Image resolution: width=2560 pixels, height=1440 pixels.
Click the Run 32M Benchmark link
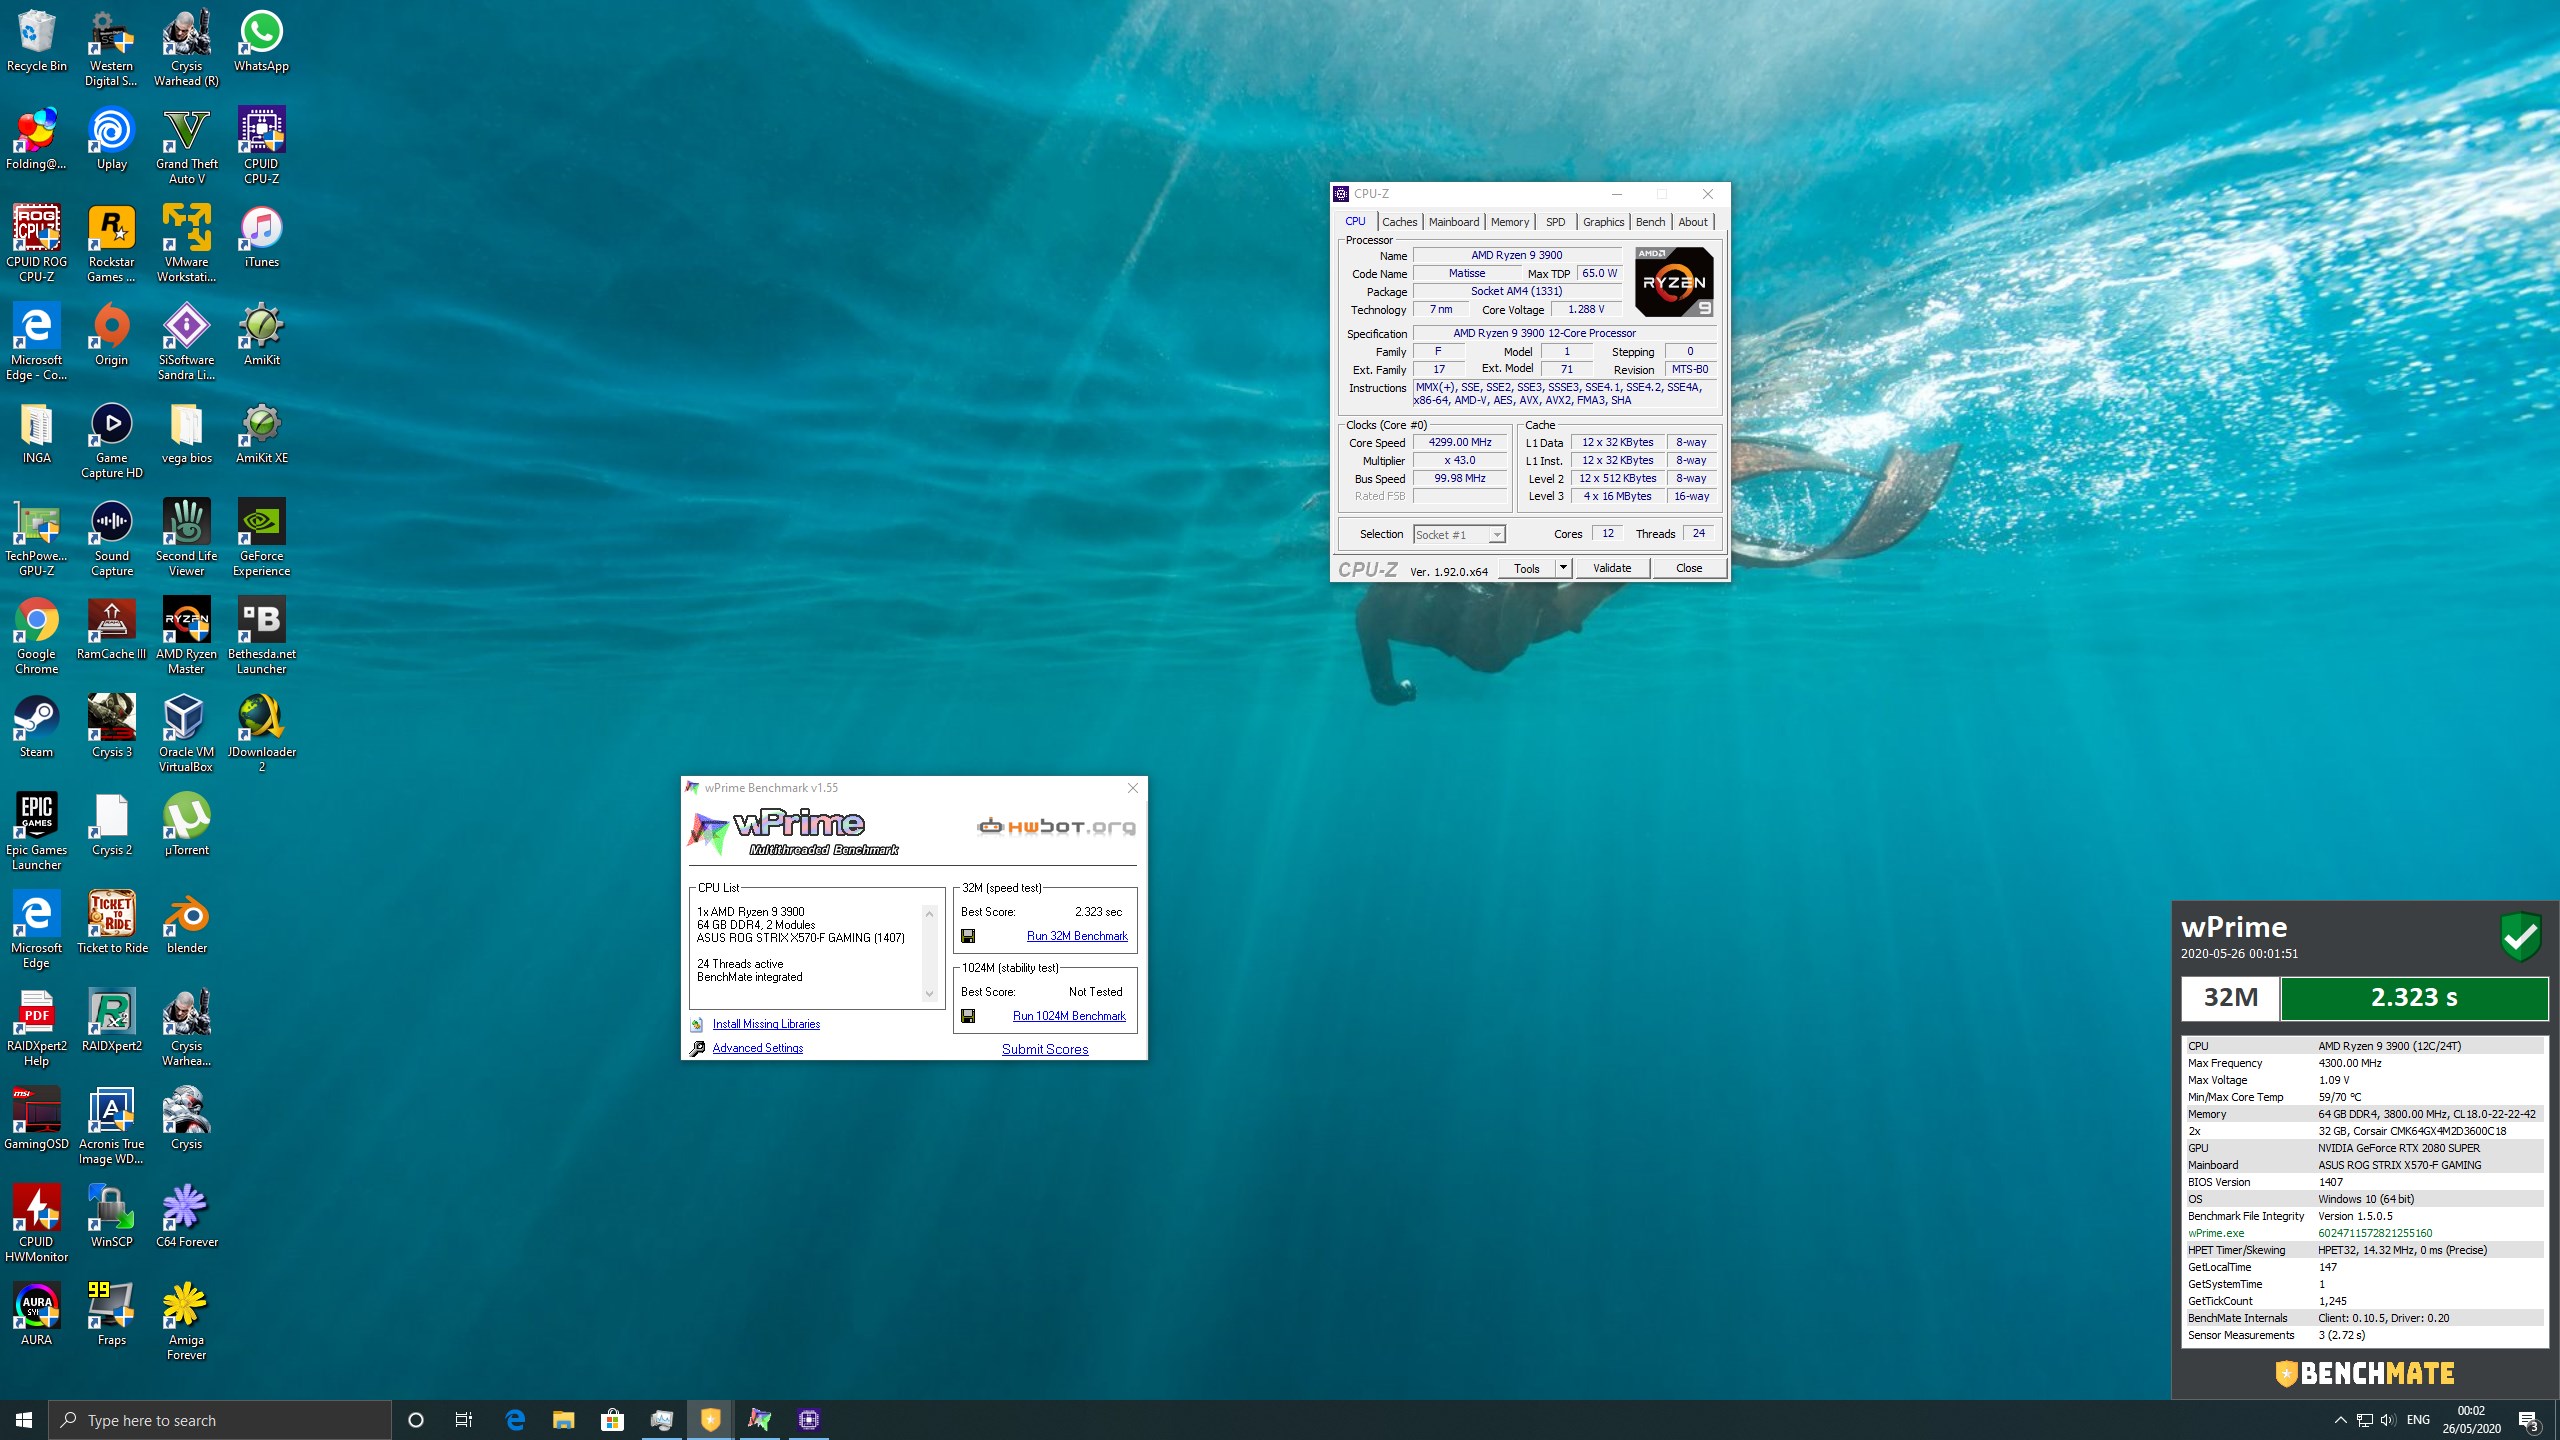click(1077, 936)
